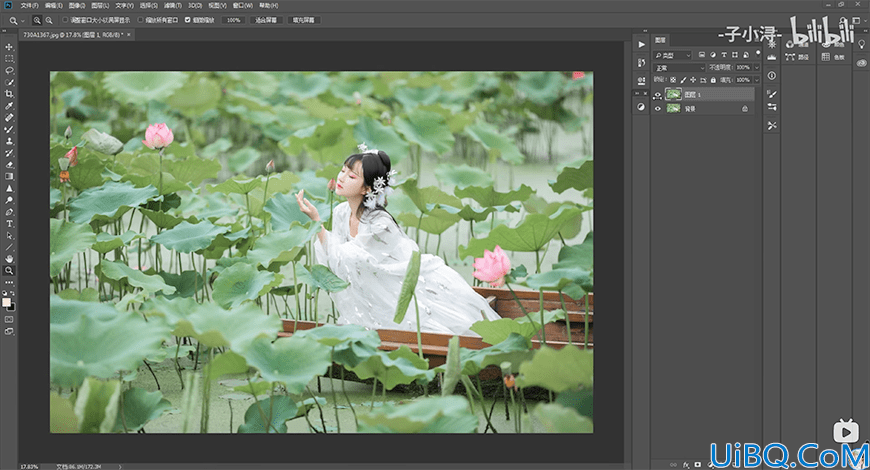Screen dimensions: 870x470
Task: Open the Actions panel play icon
Action: (641, 44)
